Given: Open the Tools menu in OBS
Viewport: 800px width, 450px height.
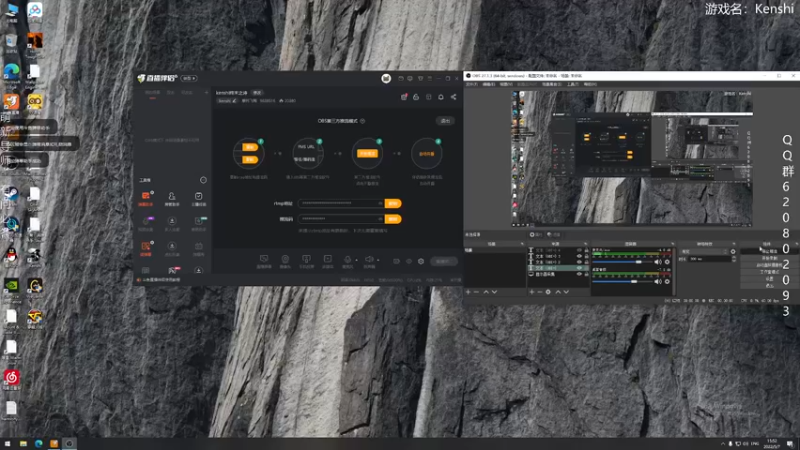Looking at the screenshot, I should point(573,84).
